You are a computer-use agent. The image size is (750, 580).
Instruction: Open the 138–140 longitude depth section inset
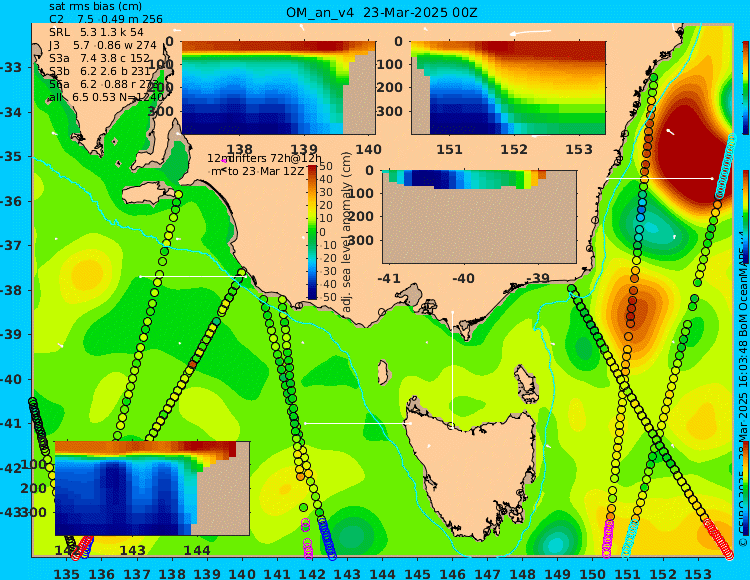point(278,88)
